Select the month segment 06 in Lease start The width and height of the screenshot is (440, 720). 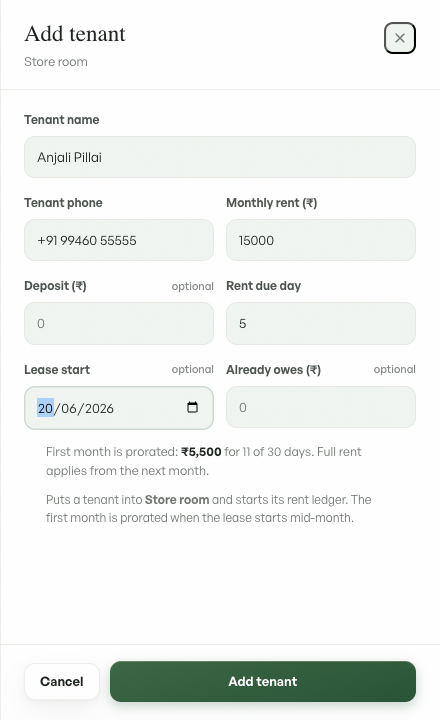(x=69, y=408)
